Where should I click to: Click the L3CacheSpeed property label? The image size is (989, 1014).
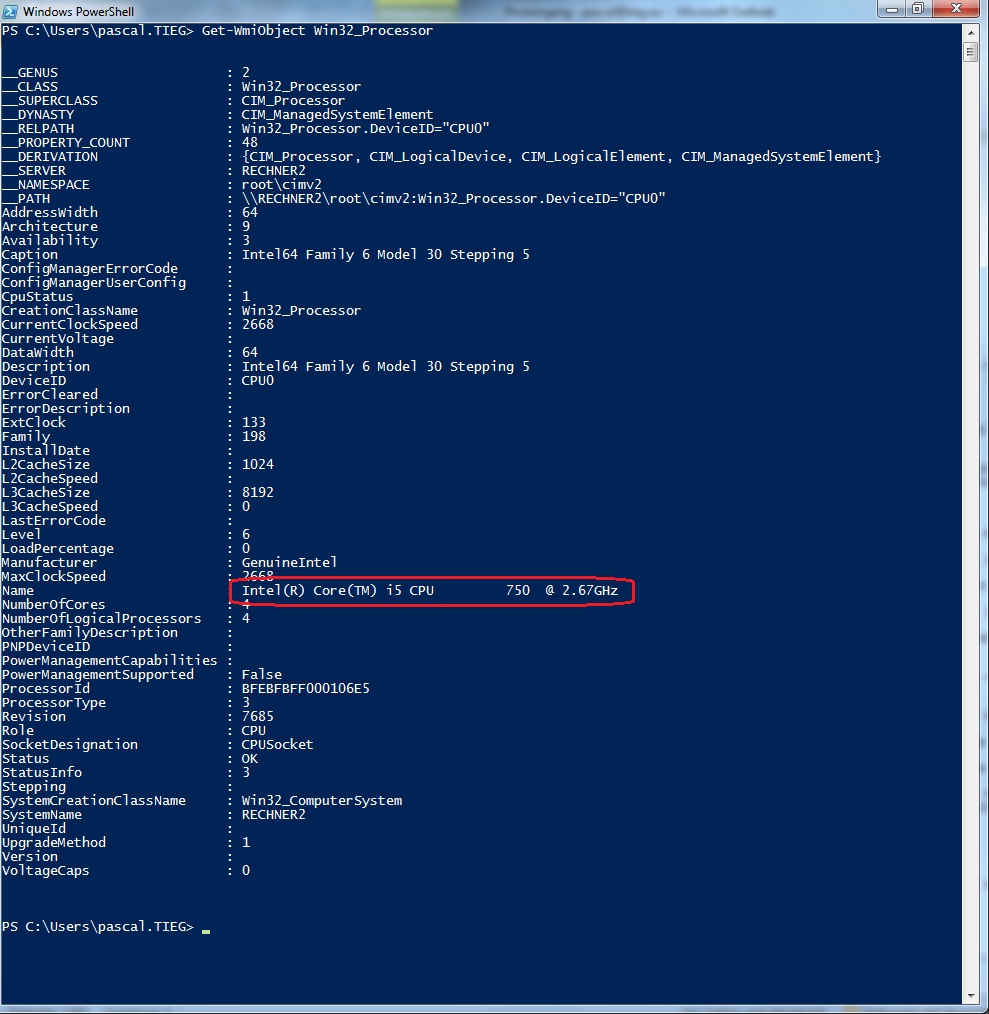(x=50, y=507)
